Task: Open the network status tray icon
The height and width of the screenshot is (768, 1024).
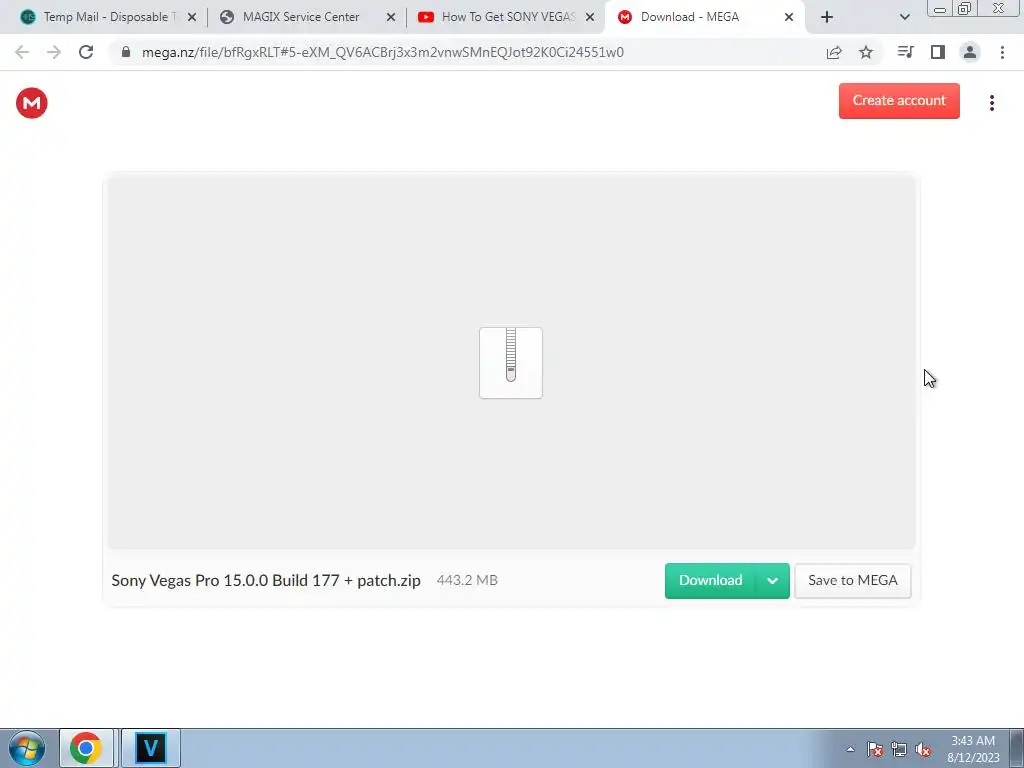Action: tap(899, 750)
